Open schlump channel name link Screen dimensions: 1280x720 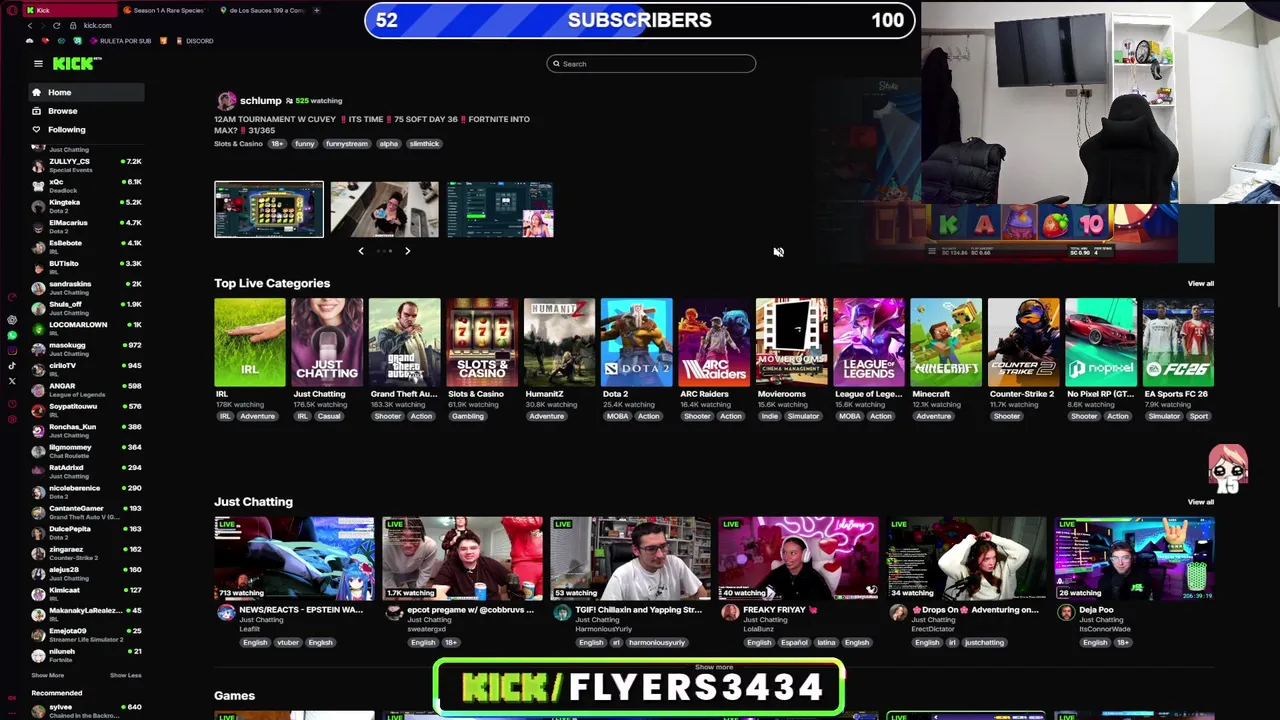click(x=260, y=101)
